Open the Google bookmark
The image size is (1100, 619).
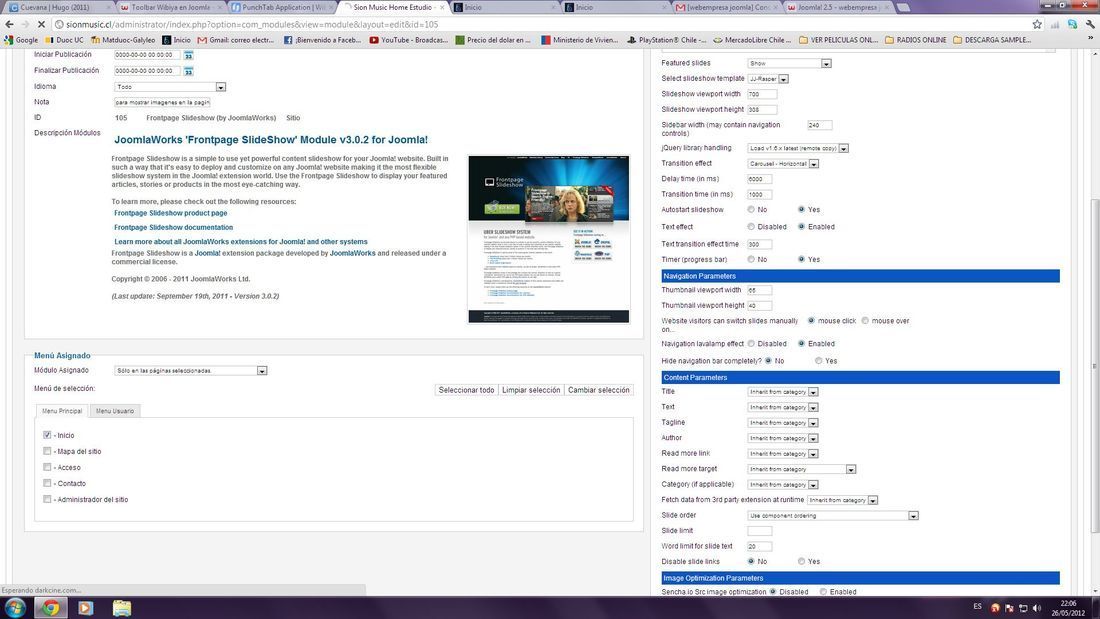pyautogui.click(x=21, y=40)
